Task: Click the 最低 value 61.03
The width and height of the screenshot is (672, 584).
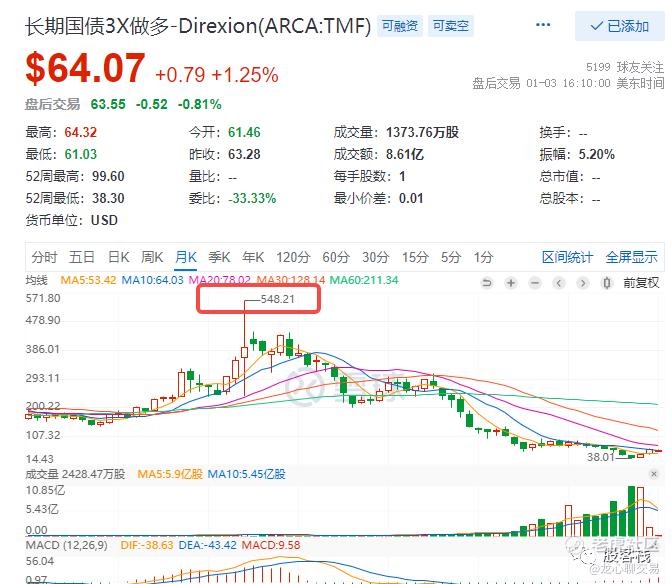Action: click(x=81, y=154)
